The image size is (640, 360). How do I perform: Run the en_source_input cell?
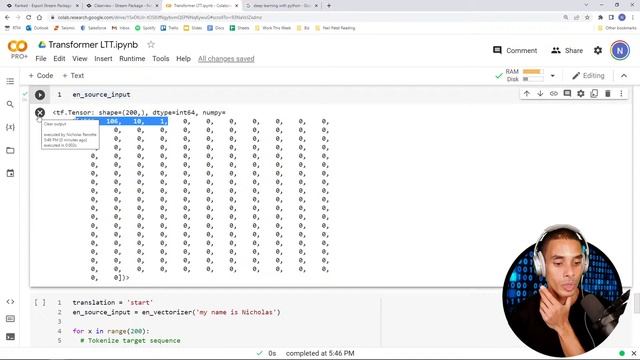[x=40, y=95]
